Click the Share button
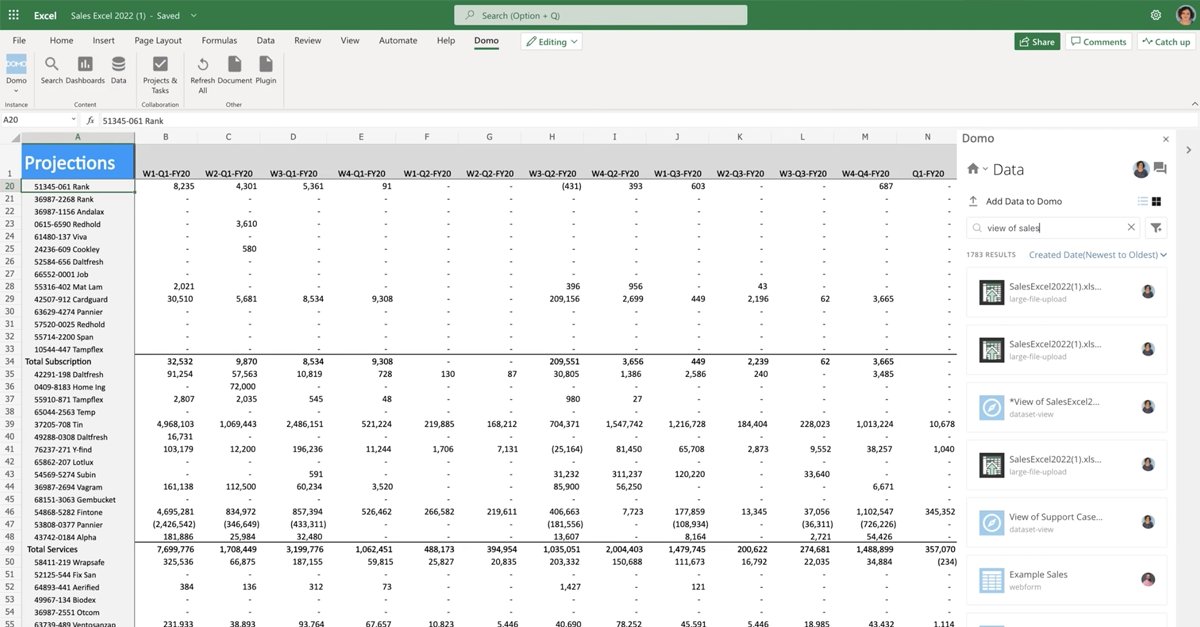 (1037, 42)
